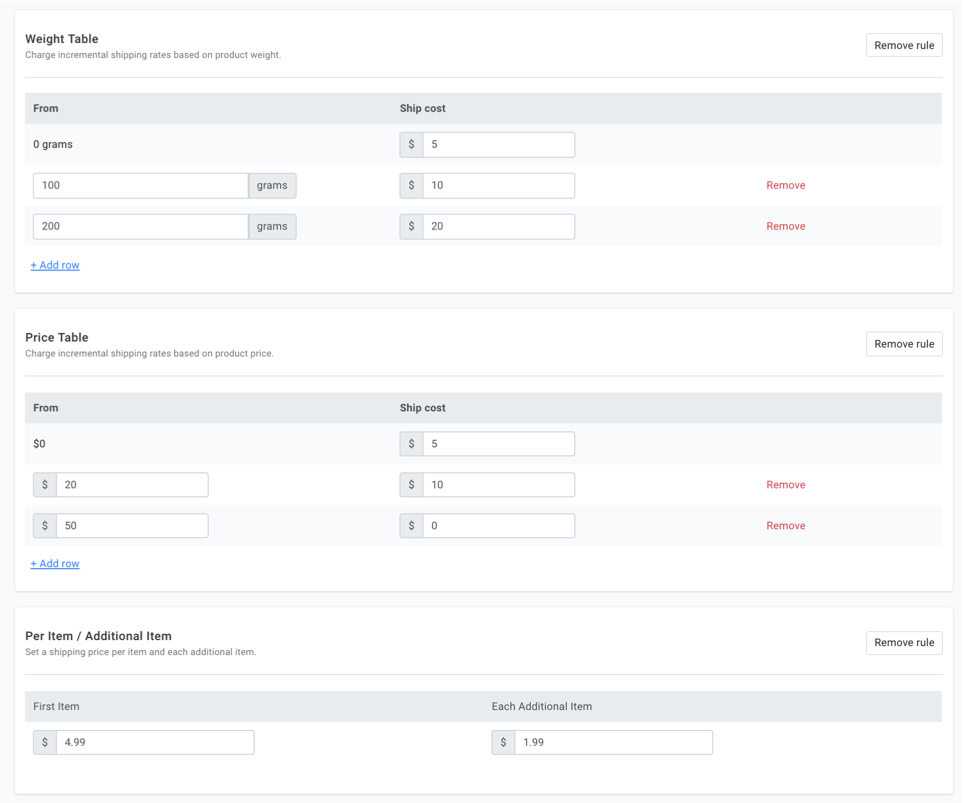963x803 pixels.
Task: Click the 100 grams weight input
Action: tap(141, 186)
